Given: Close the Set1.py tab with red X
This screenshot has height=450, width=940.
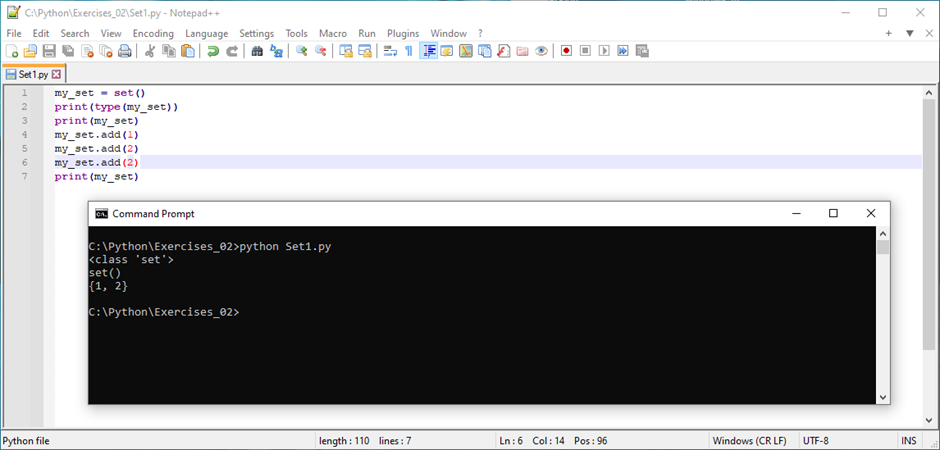Looking at the screenshot, I should (x=56, y=74).
